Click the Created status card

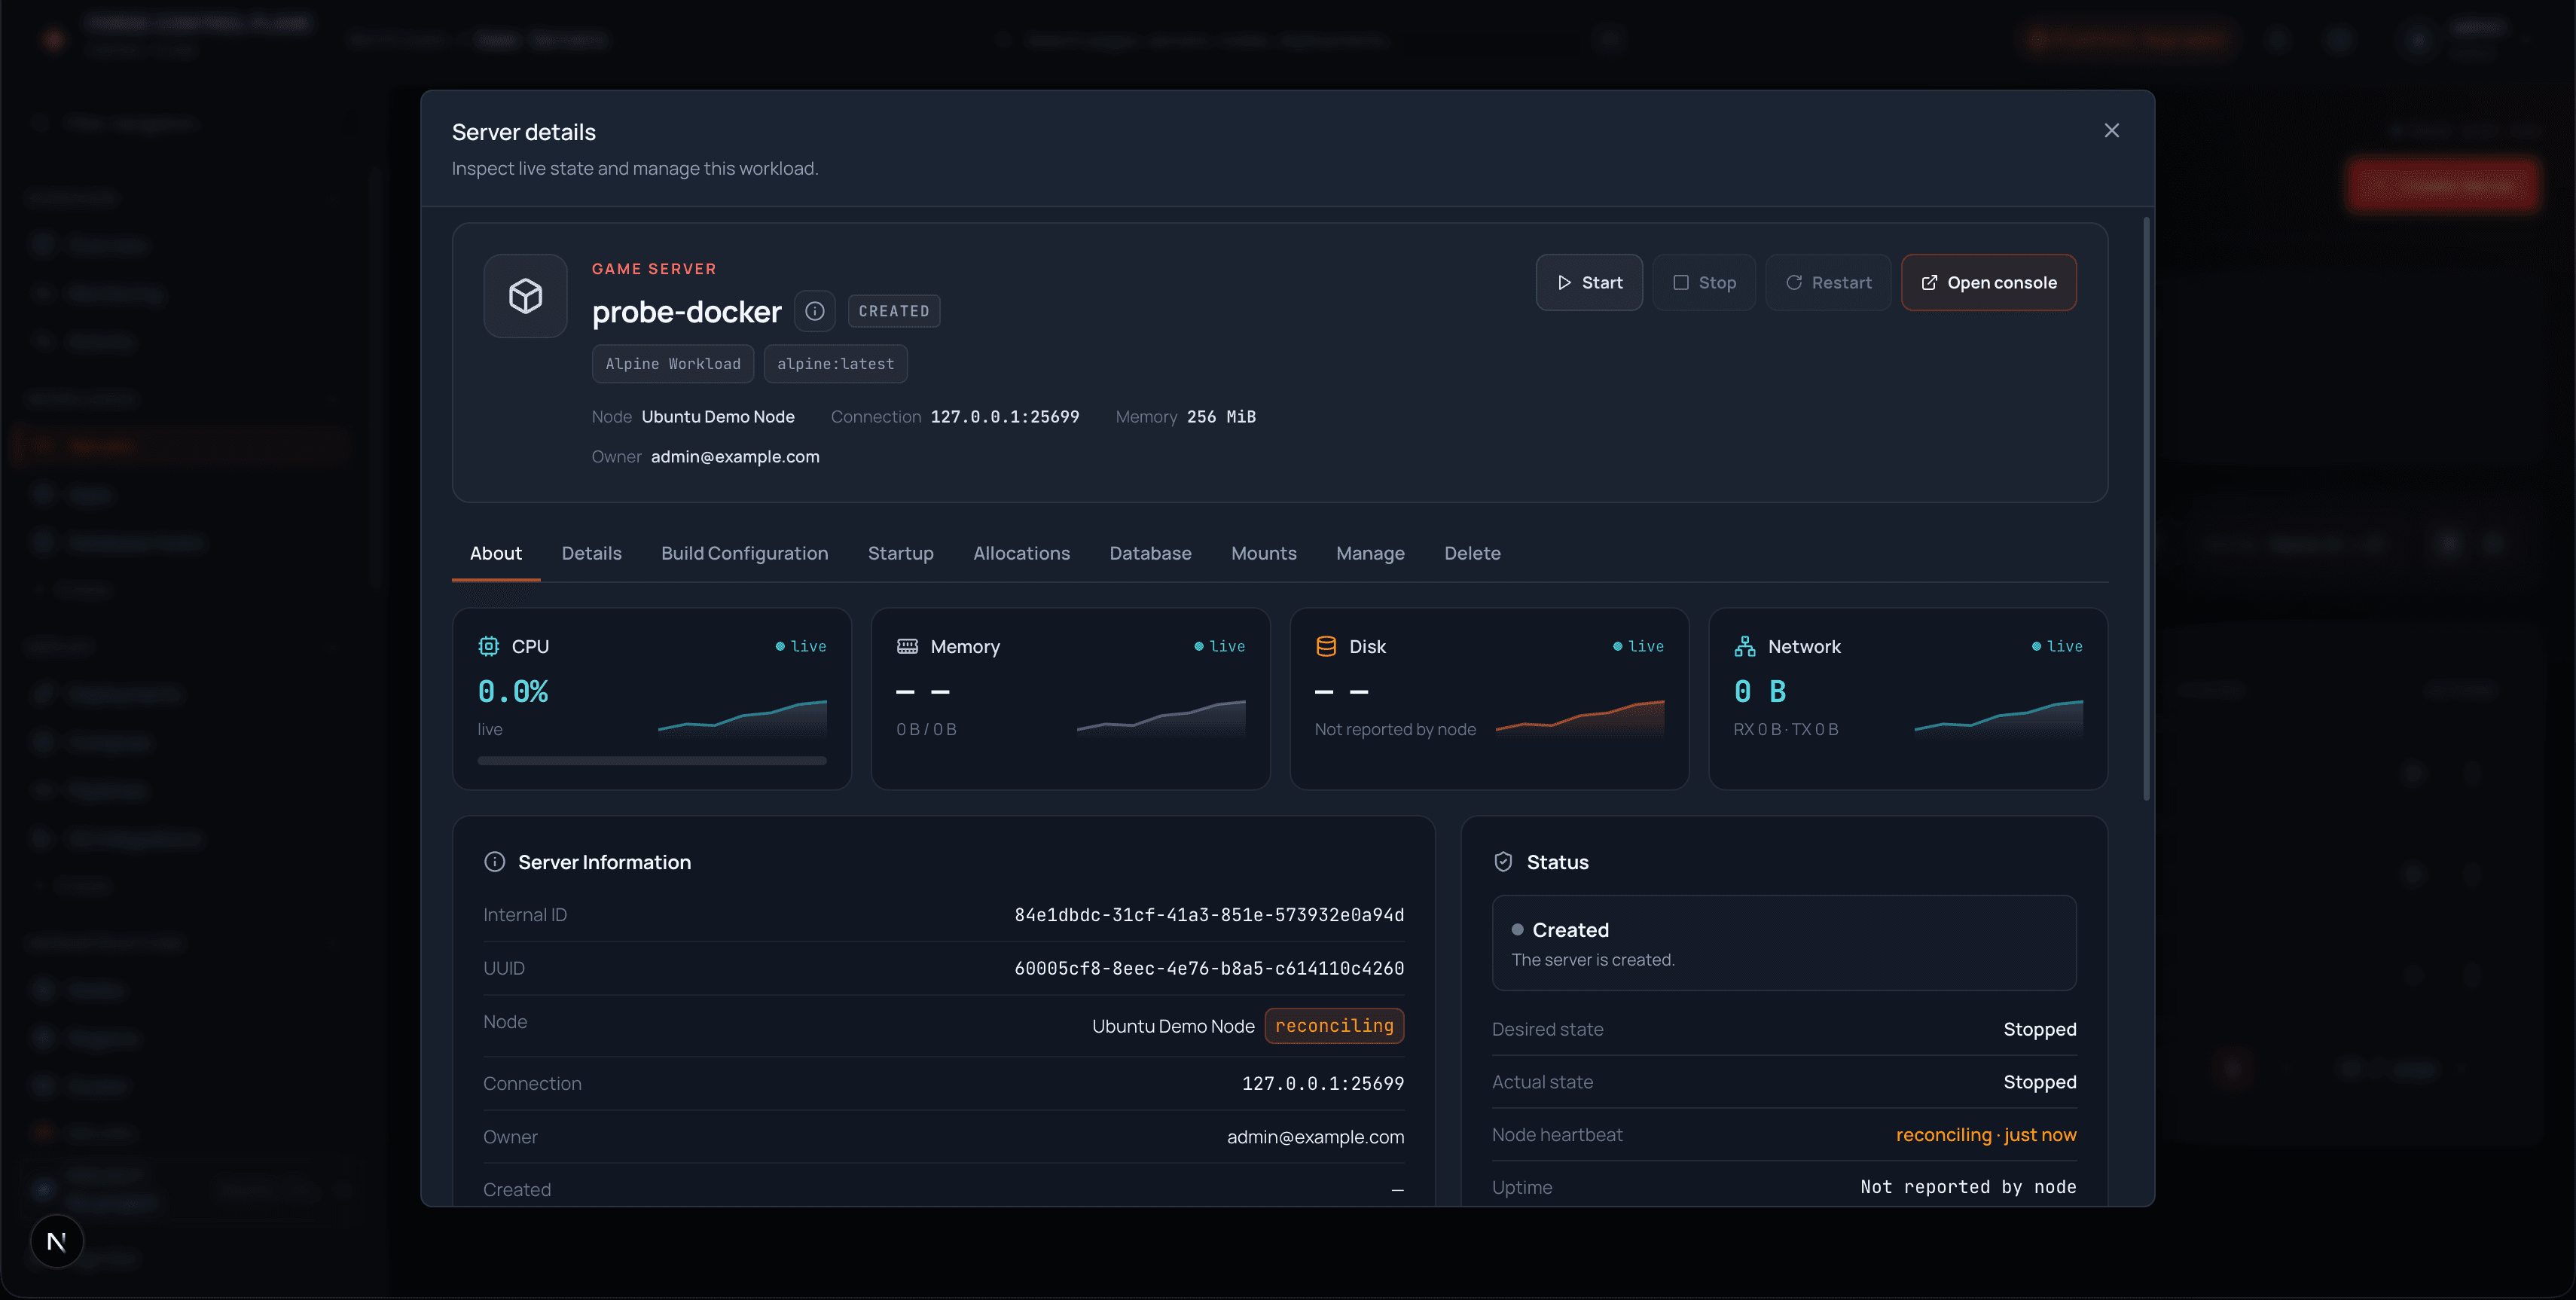tap(1784, 943)
